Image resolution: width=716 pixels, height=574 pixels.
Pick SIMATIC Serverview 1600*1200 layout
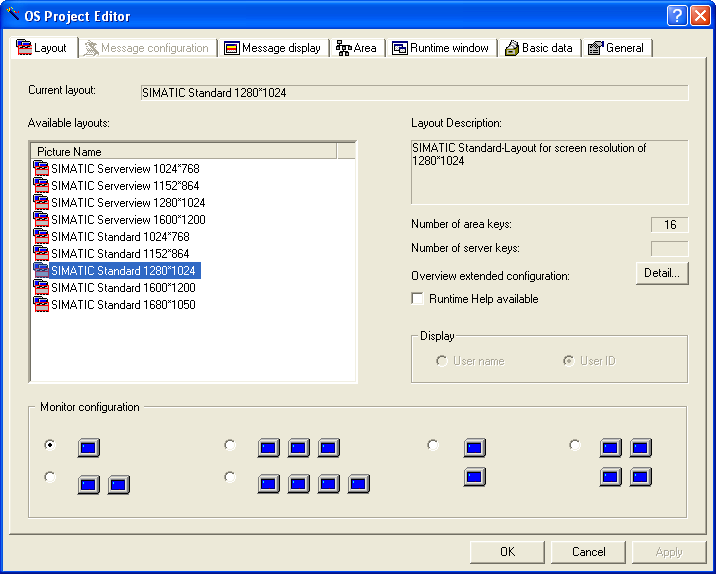(128, 220)
